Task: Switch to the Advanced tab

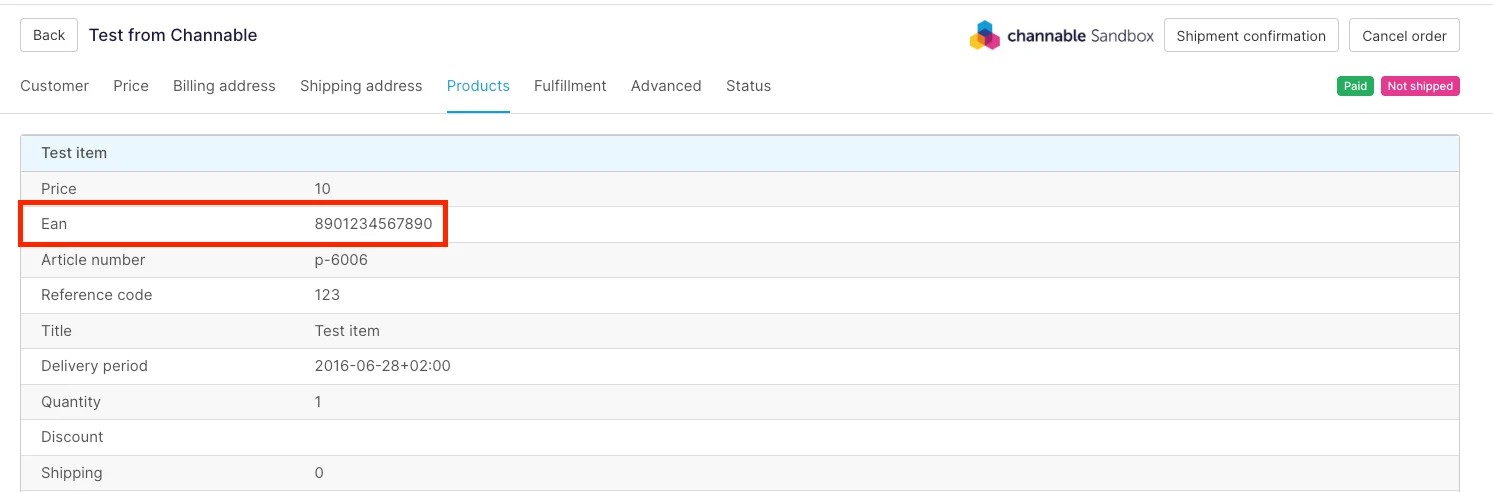Action: [666, 86]
